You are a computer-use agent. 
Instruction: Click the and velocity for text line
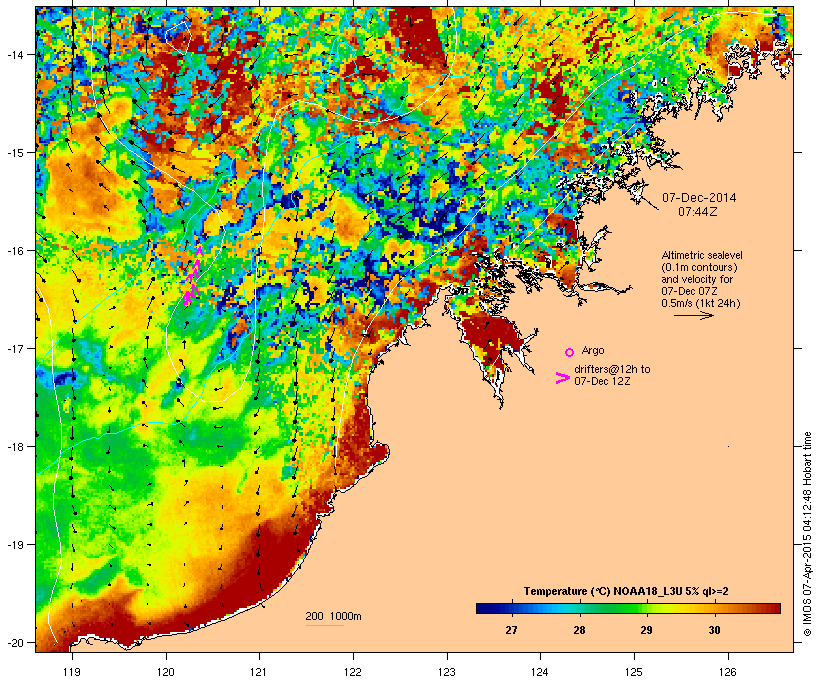pos(697,279)
